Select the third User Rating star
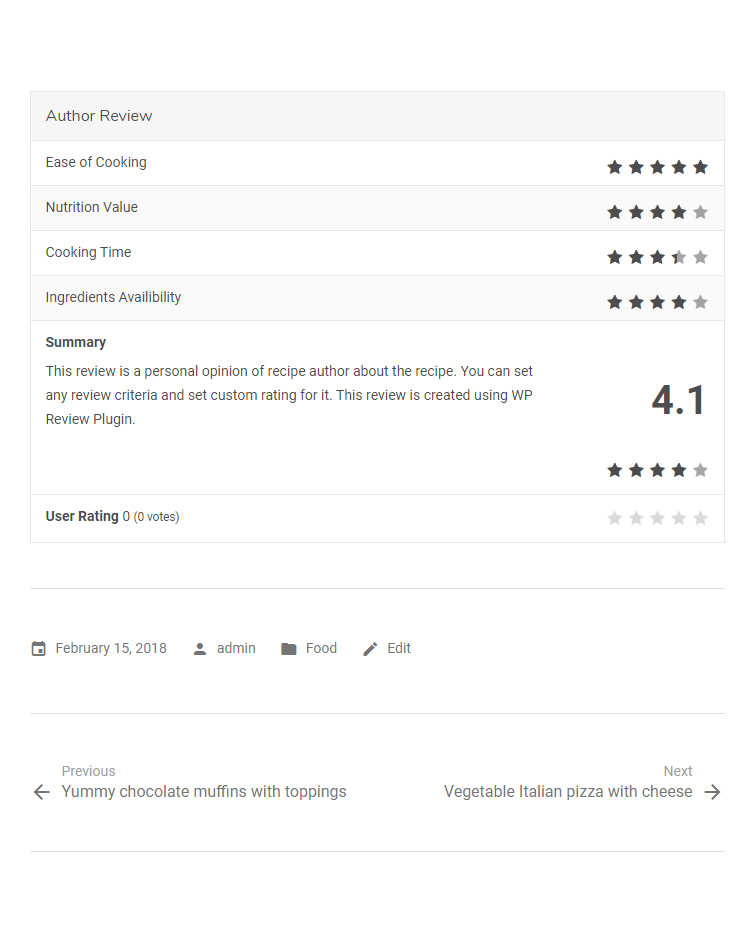 click(657, 518)
